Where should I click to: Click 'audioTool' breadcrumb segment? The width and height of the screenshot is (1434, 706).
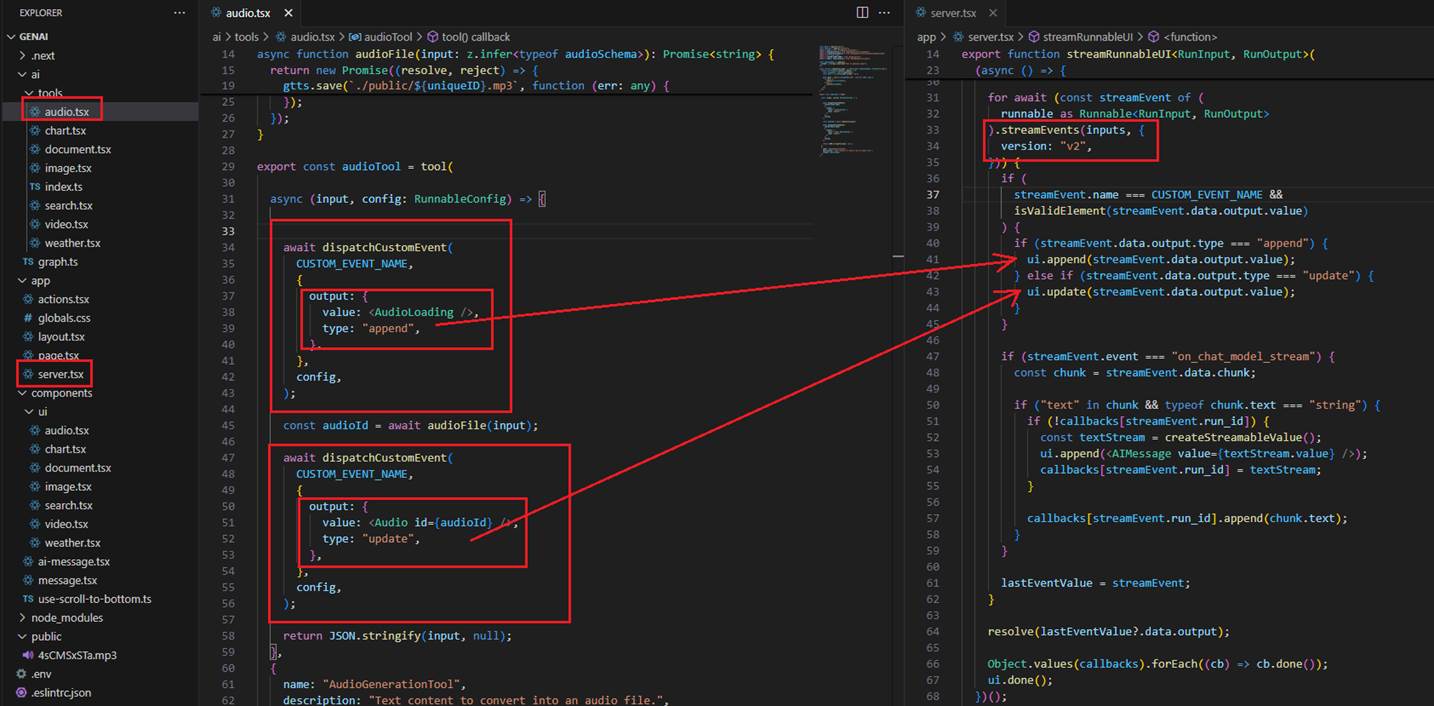point(387,37)
